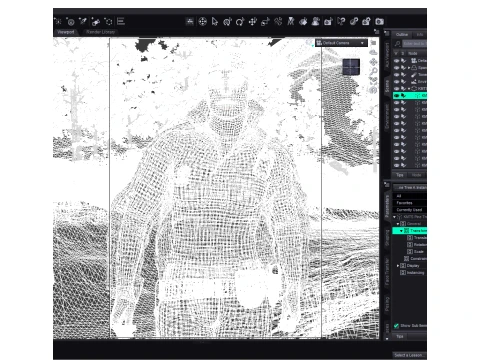Open viewport options menu beside Default Camera
This screenshot has height=360, width=480.
tap(374, 43)
